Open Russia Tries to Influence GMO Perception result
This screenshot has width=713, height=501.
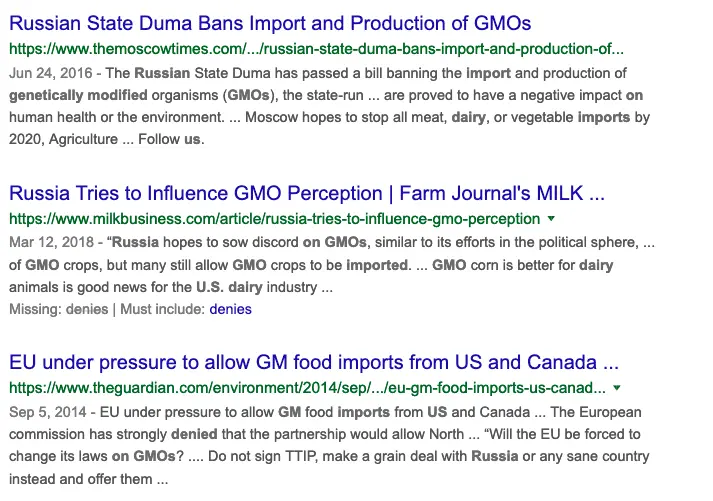(307, 193)
